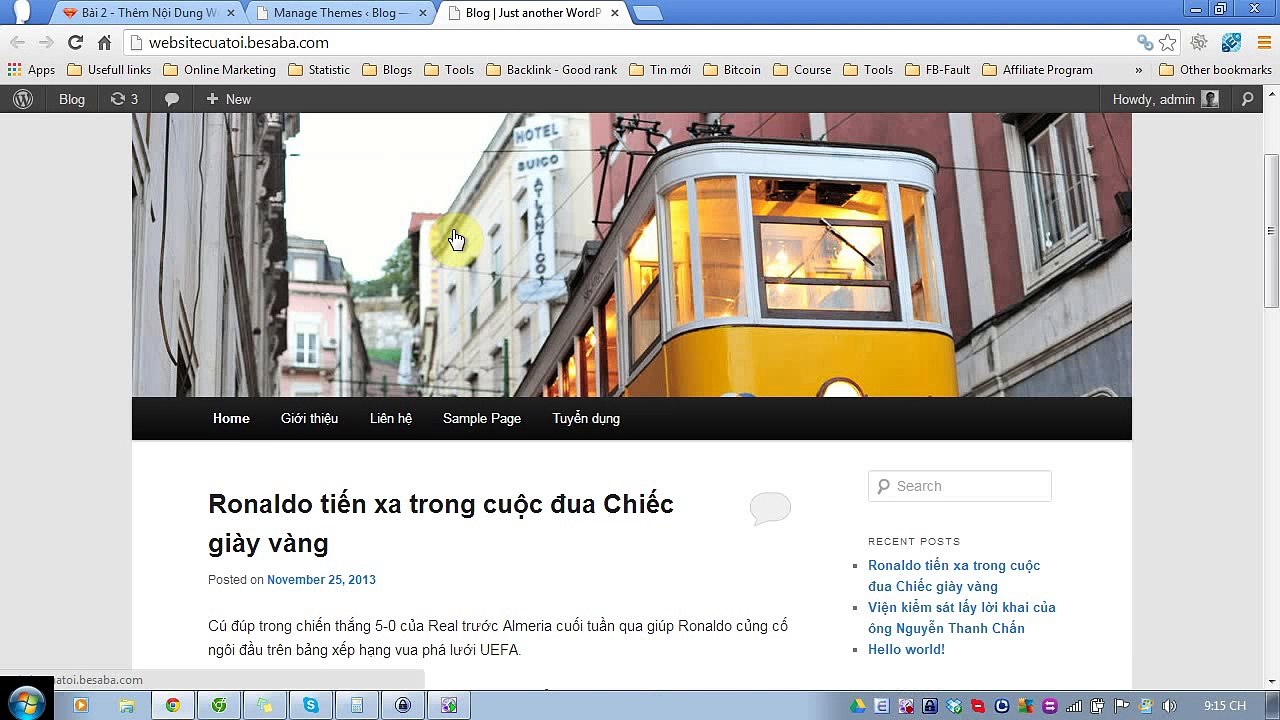Open recent post Ronaldo tiến xa in sidebar
Image resolution: width=1280 pixels, height=720 pixels.
954,576
